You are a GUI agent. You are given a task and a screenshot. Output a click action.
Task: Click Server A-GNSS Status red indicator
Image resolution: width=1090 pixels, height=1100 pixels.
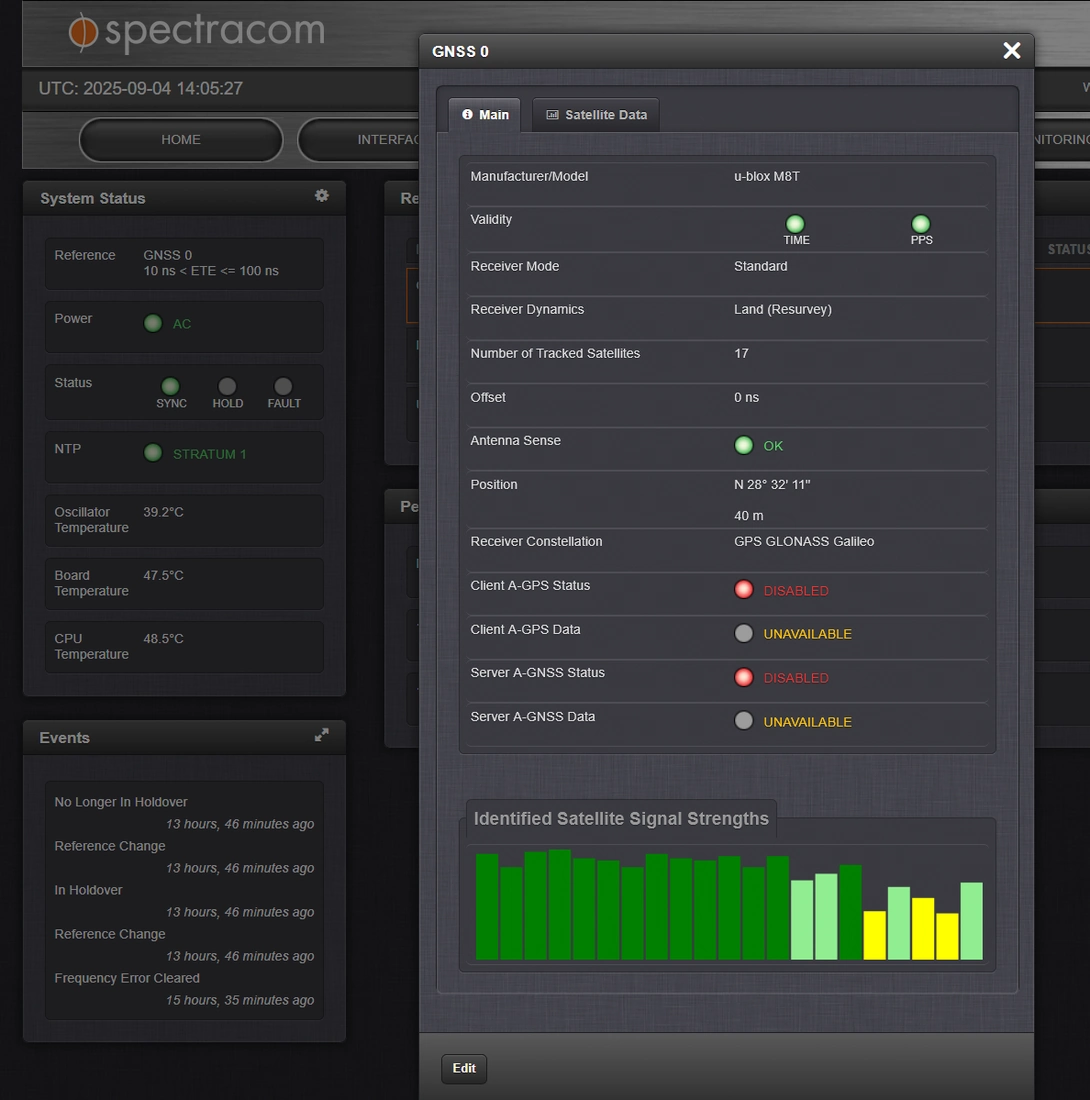(x=744, y=678)
